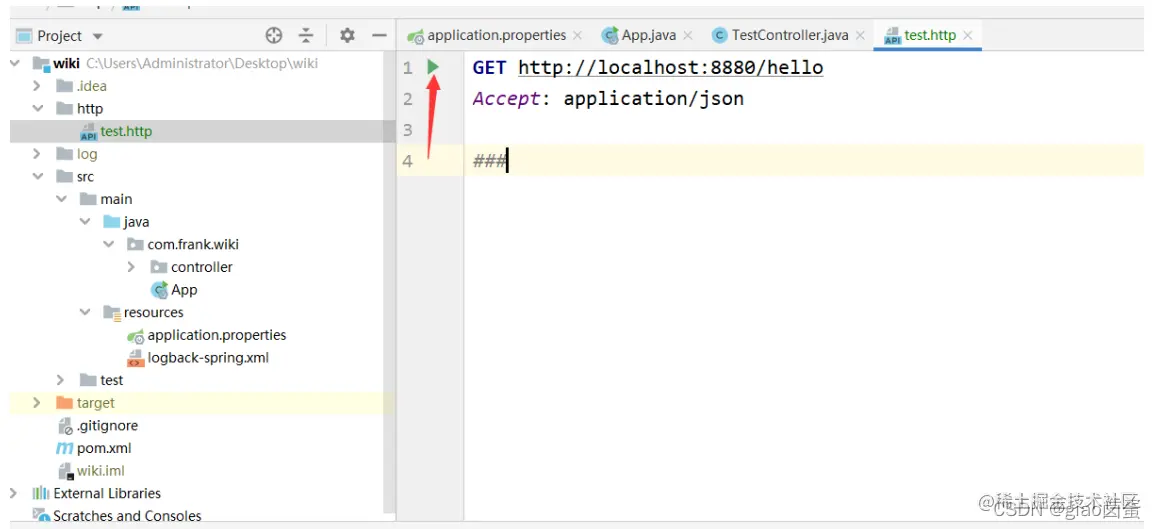
Task: Open the http://localhost:8880/hello URL link
Action: (670, 68)
